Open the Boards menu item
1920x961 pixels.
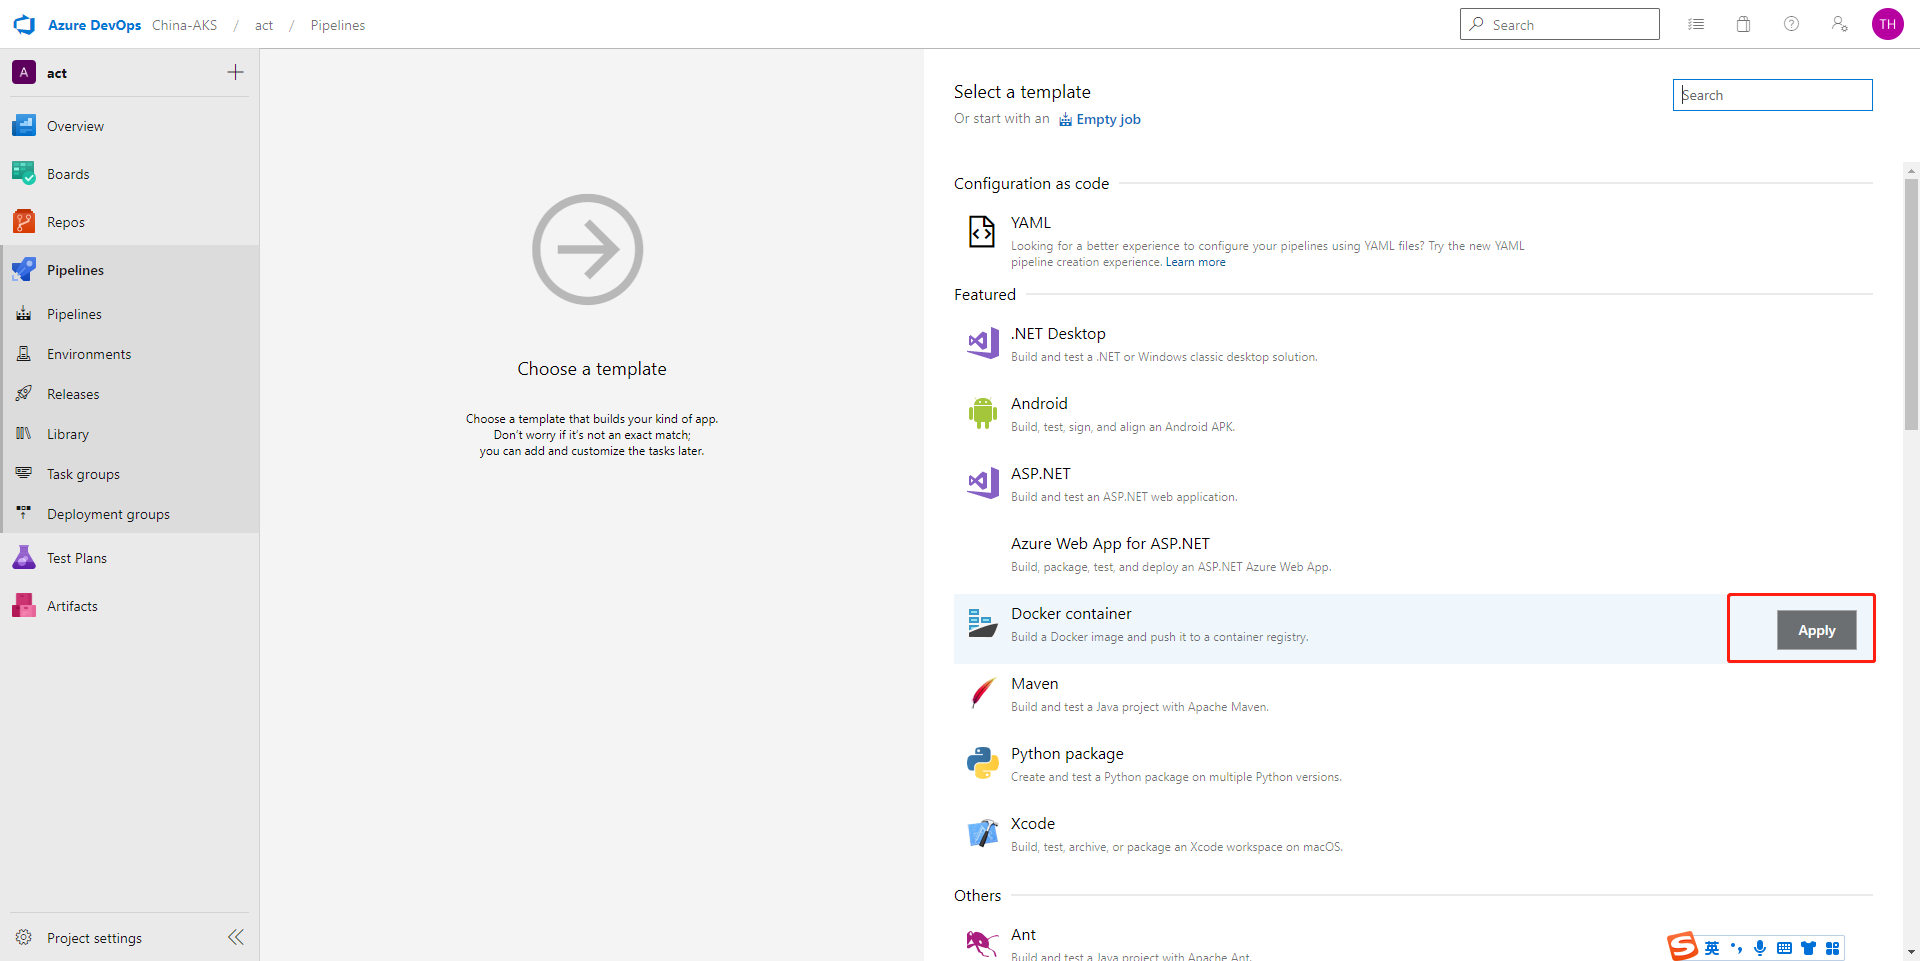tap(130, 174)
